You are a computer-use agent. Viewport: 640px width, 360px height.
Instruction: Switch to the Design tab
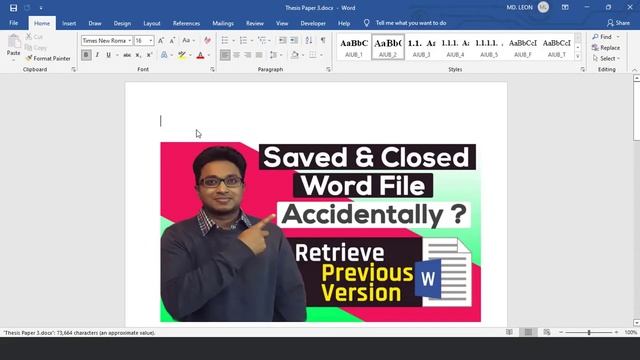pos(122,23)
